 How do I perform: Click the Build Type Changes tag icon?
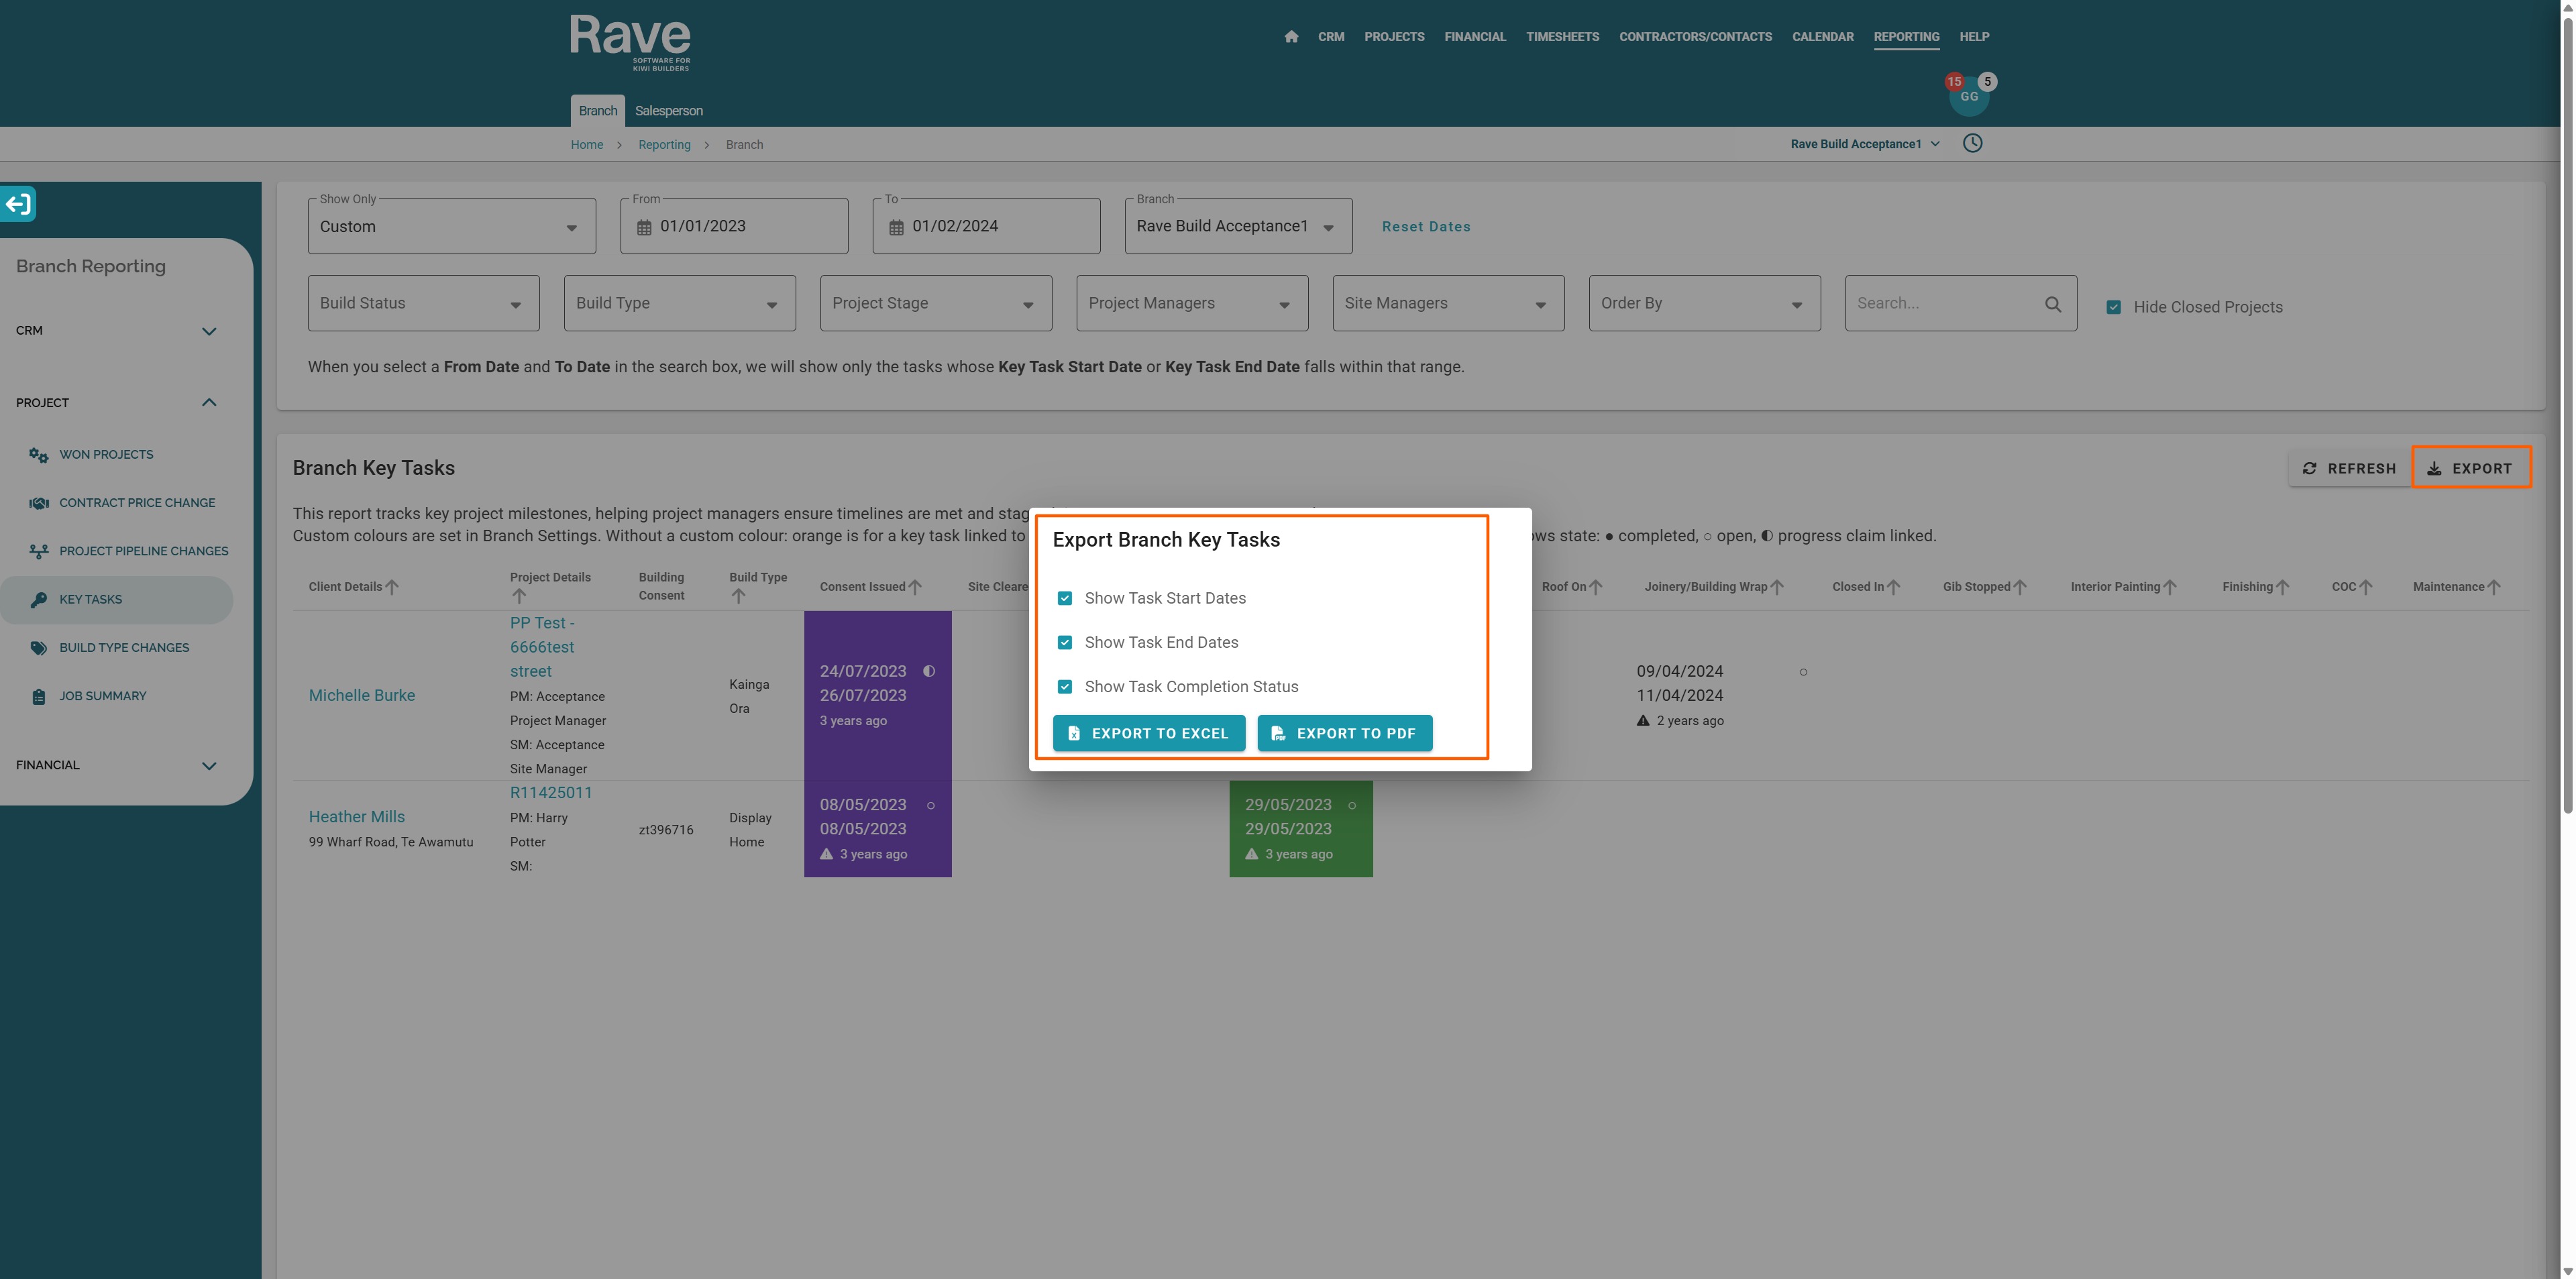[x=38, y=648]
